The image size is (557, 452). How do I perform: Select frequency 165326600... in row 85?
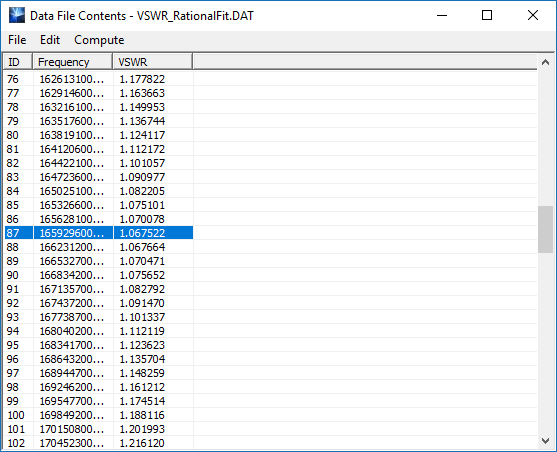tap(72, 205)
